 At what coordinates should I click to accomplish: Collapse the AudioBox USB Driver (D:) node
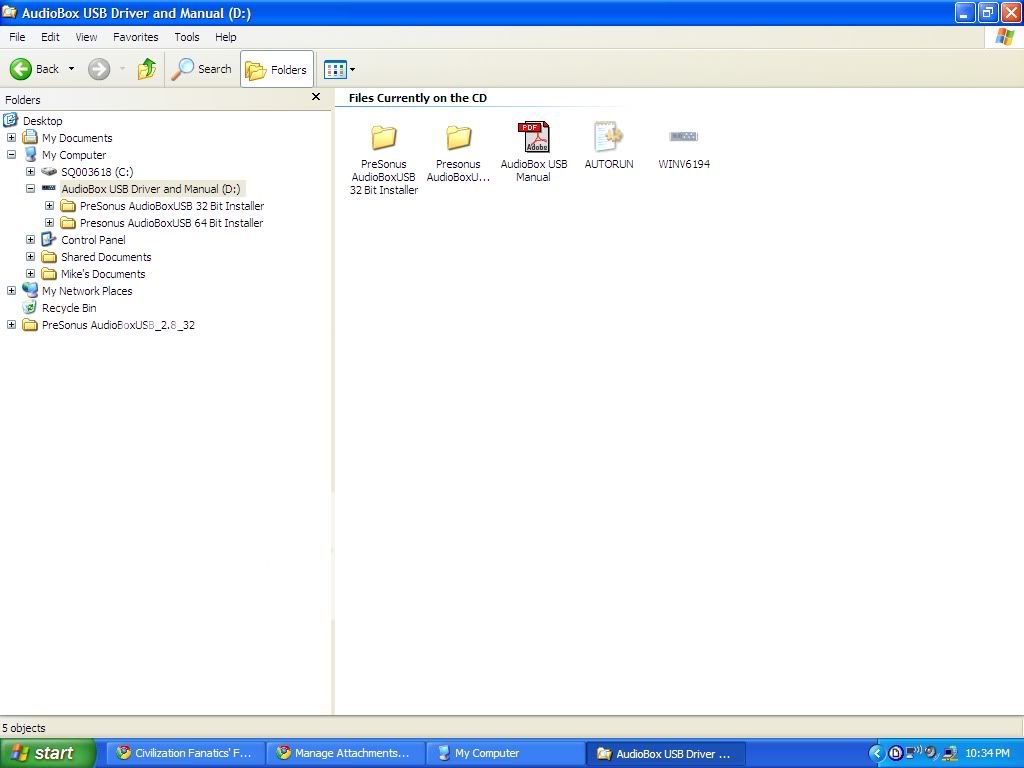point(30,189)
